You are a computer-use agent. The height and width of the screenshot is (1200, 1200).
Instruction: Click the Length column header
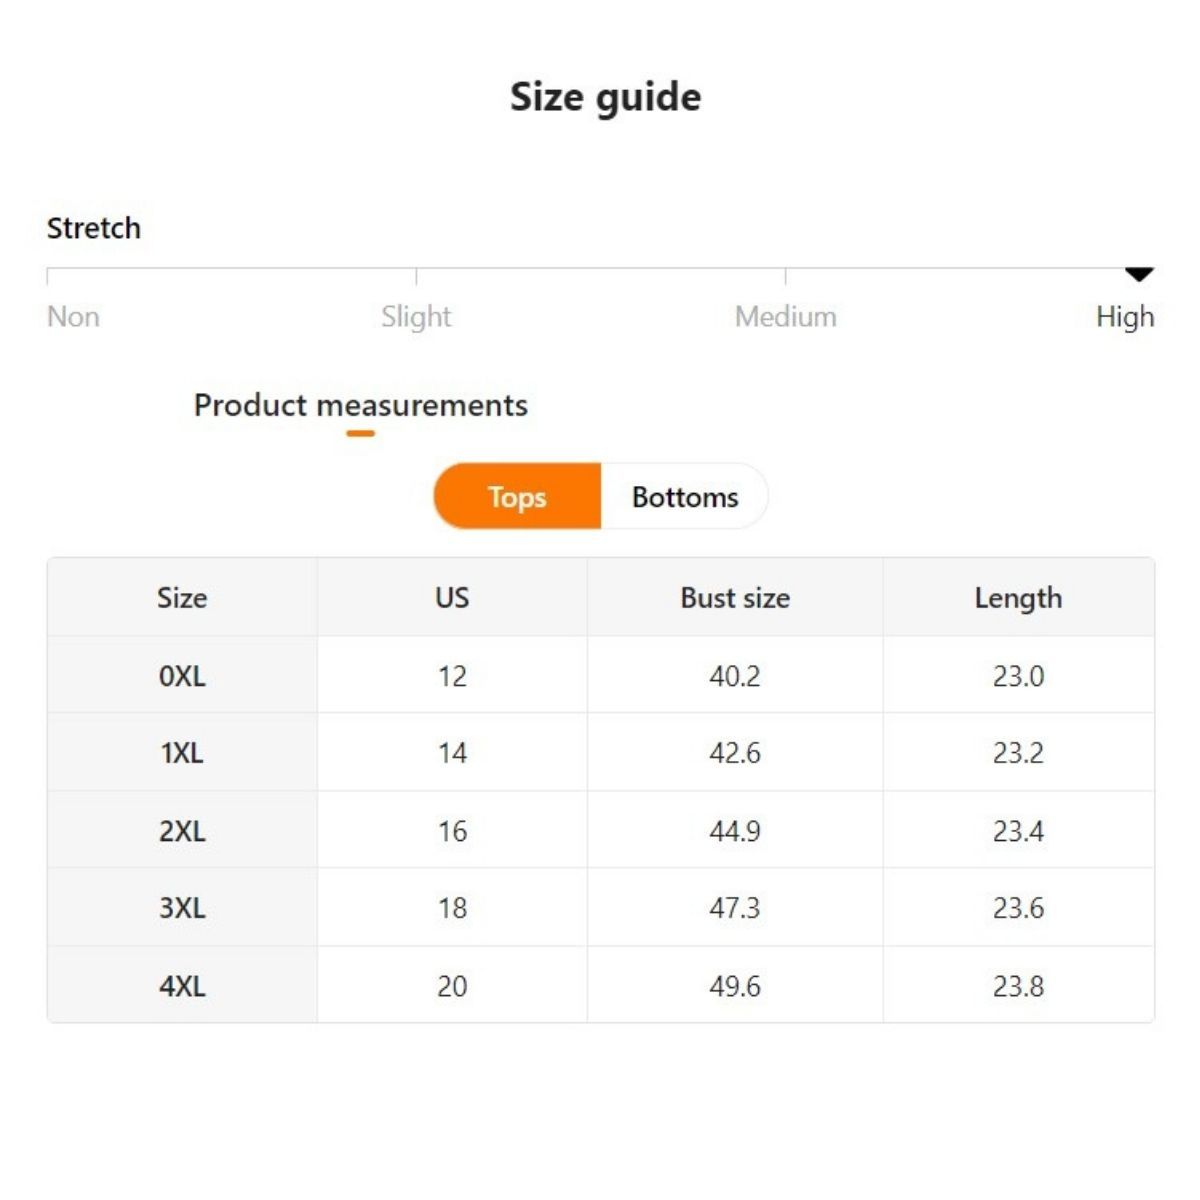click(1018, 598)
